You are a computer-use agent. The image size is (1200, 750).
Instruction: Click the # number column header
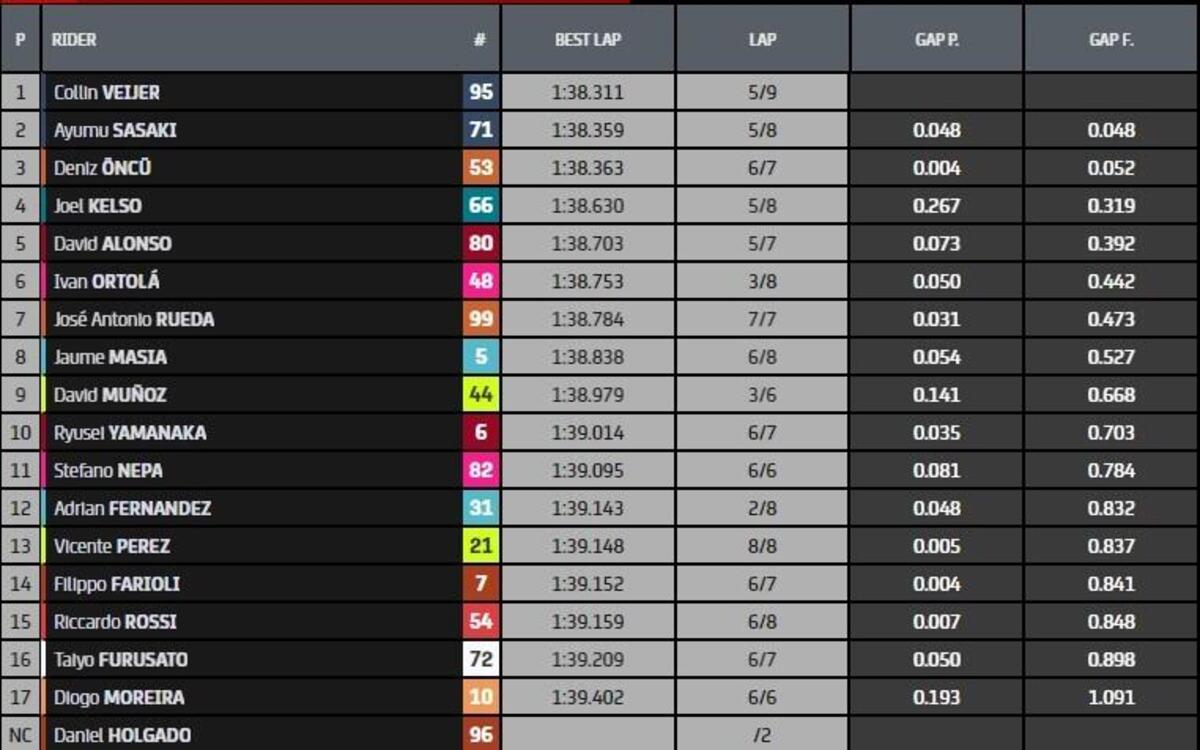(x=480, y=41)
